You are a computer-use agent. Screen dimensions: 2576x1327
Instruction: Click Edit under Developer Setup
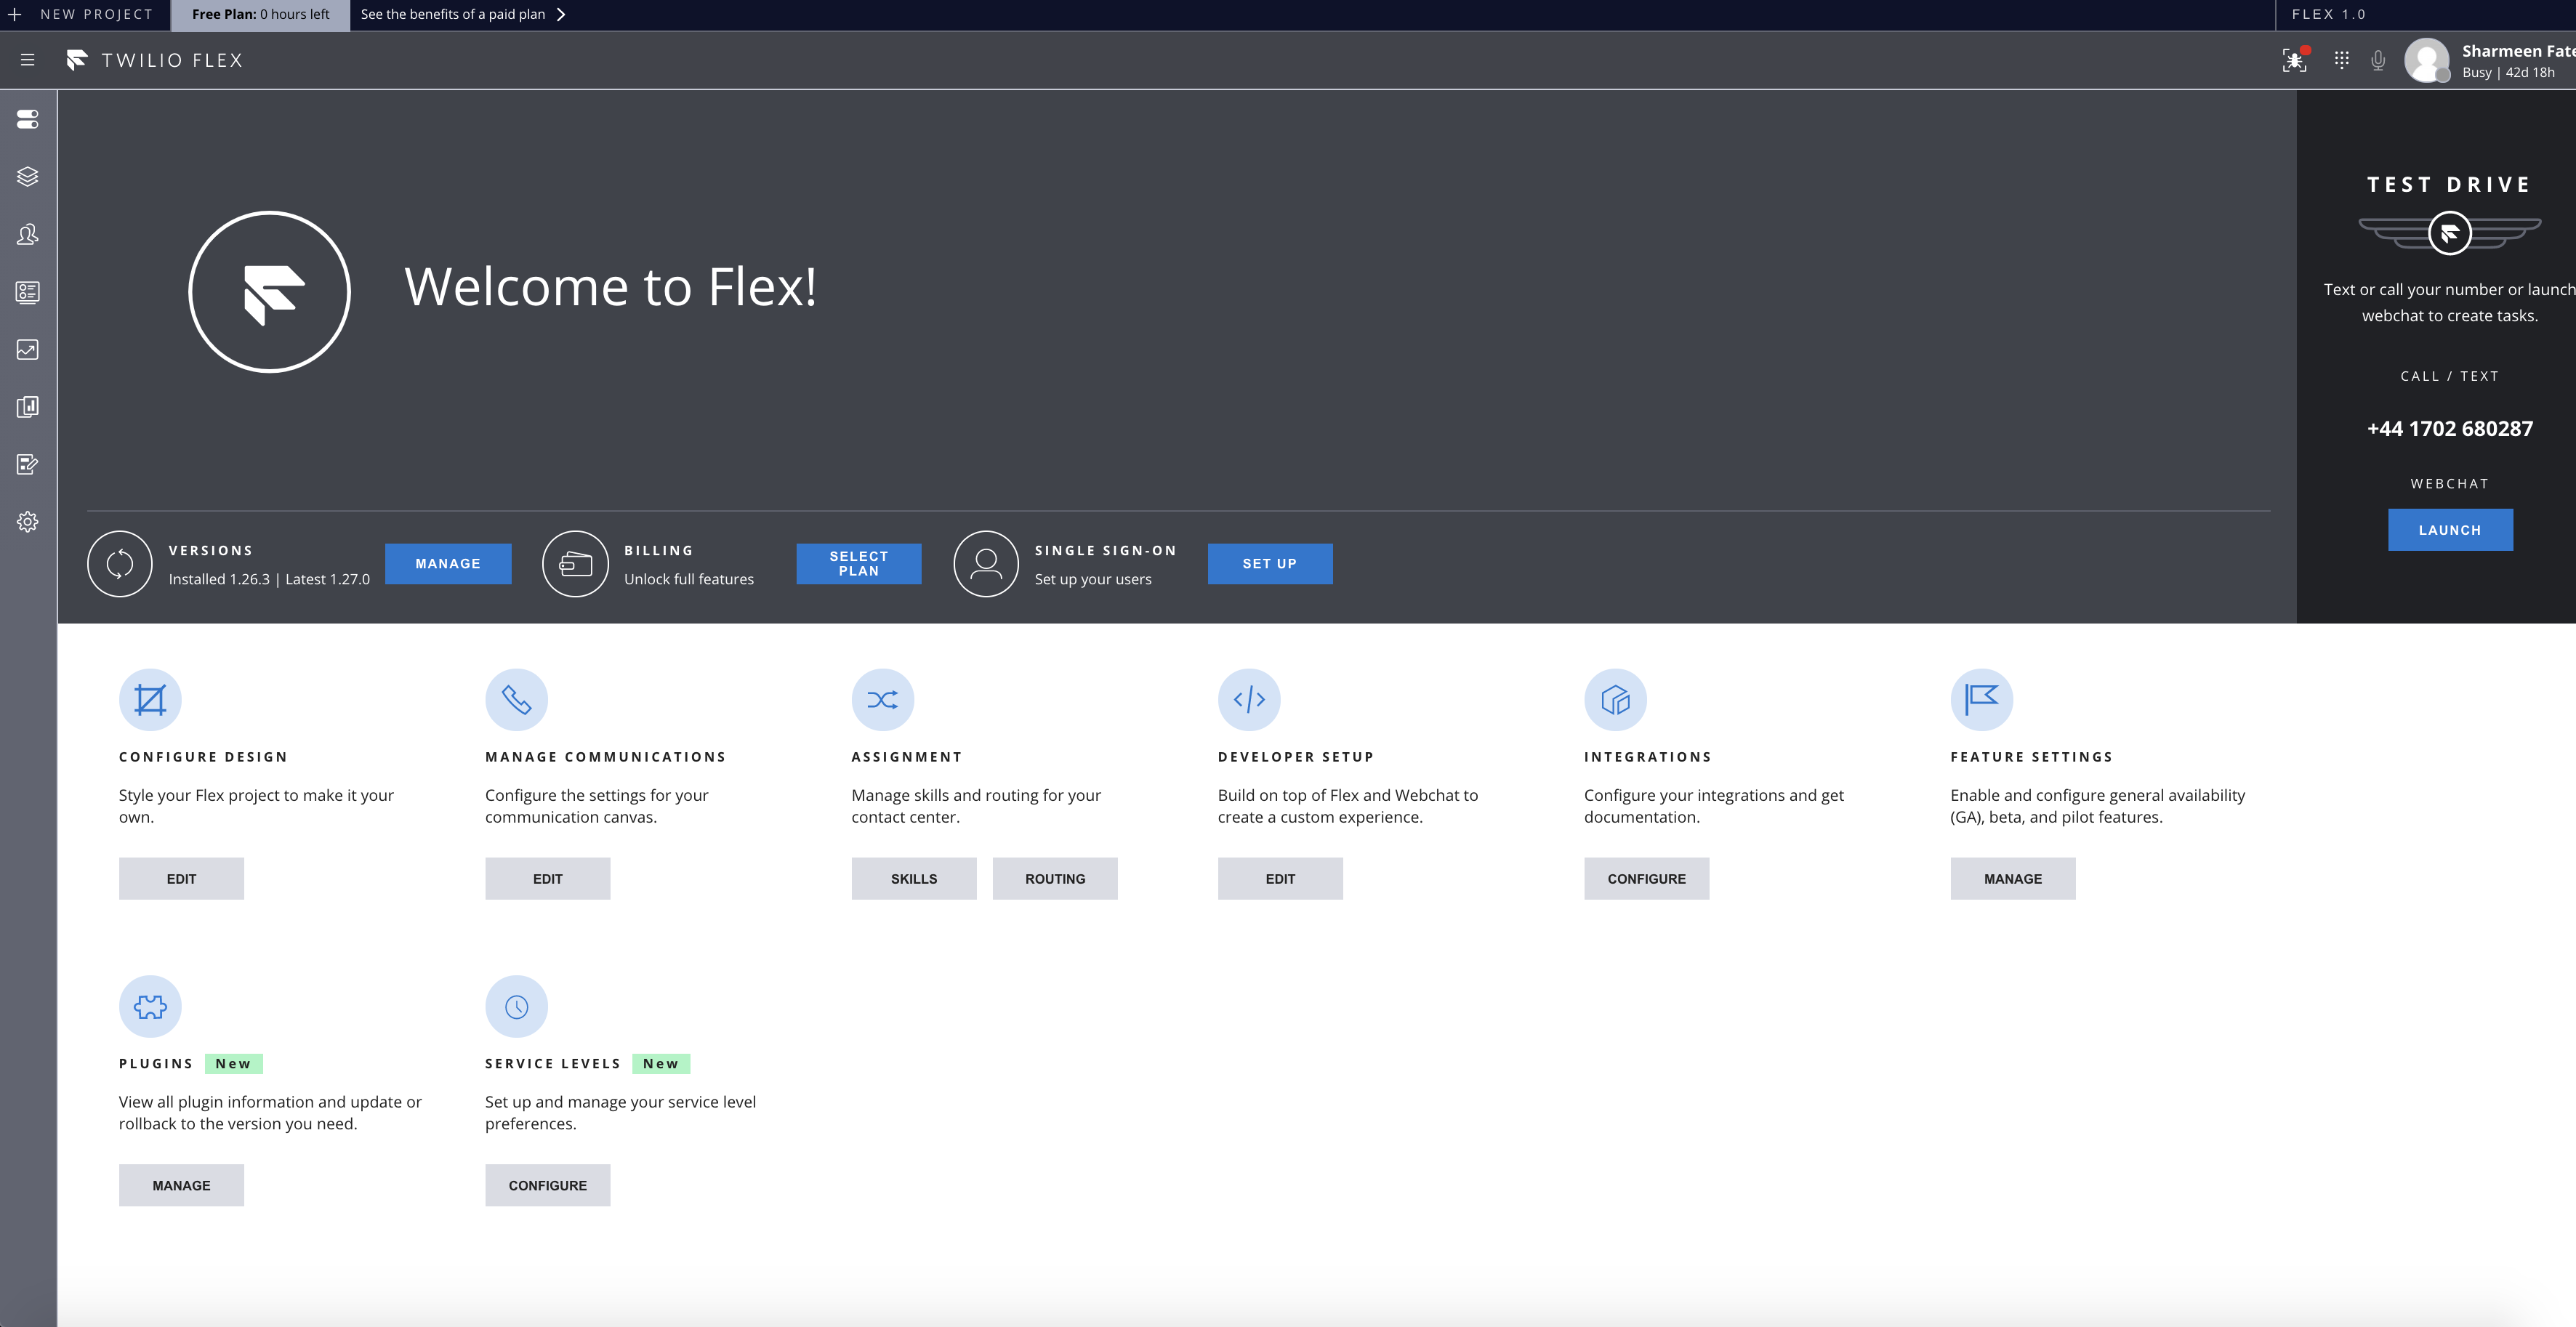pyautogui.click(x=1280, y=879)
